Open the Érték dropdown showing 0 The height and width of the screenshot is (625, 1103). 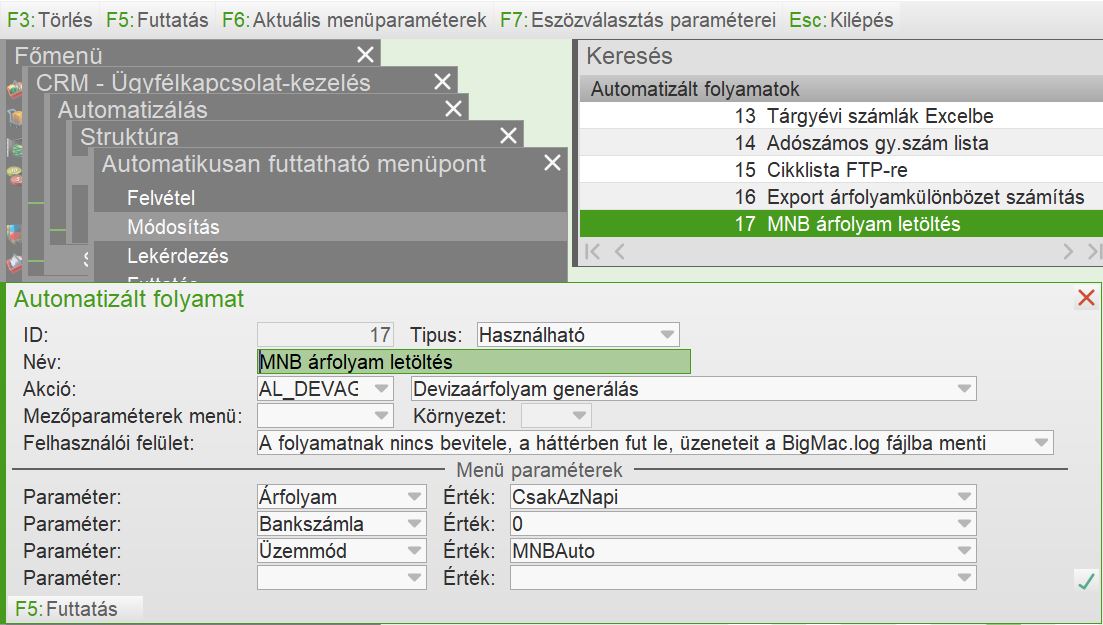click(743, 524)
